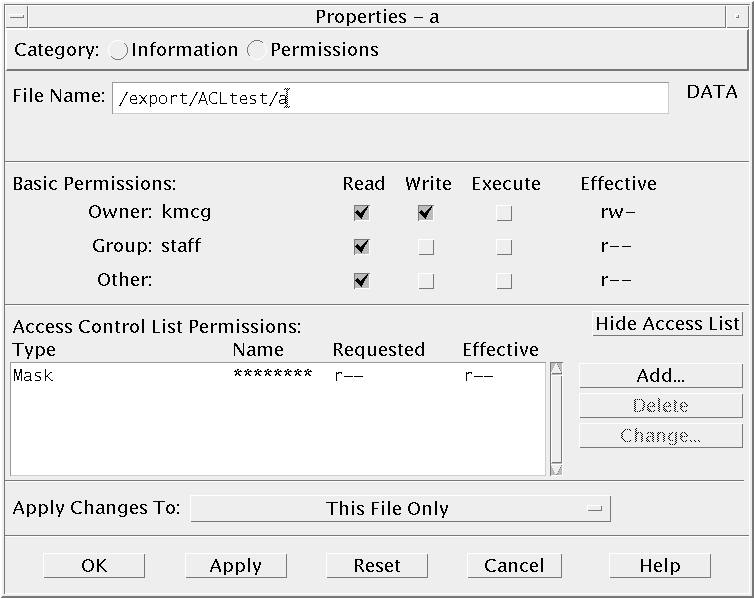Enable Owner Execute permission checkbox
The image size is (754, 598).
pos(504,213)
